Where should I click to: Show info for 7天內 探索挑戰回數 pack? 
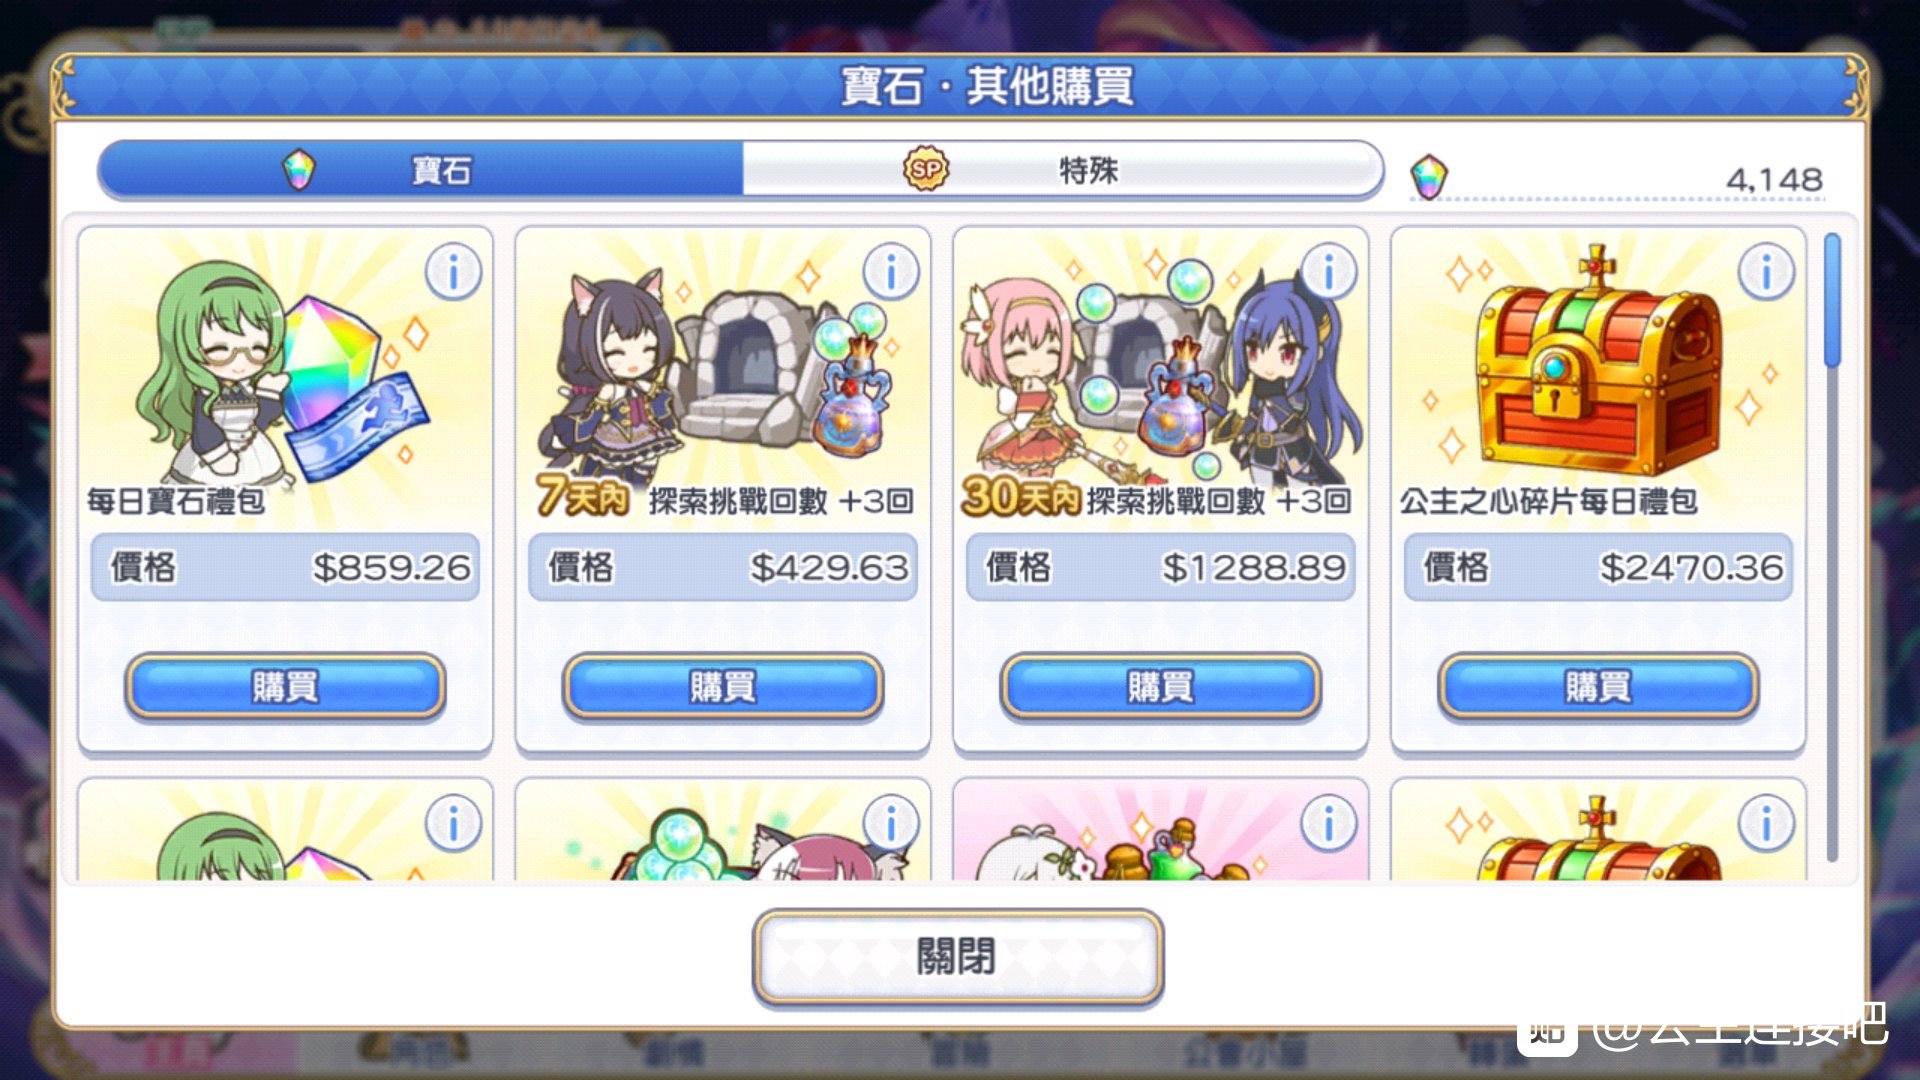pyautogui.click(x=891, y=272)
